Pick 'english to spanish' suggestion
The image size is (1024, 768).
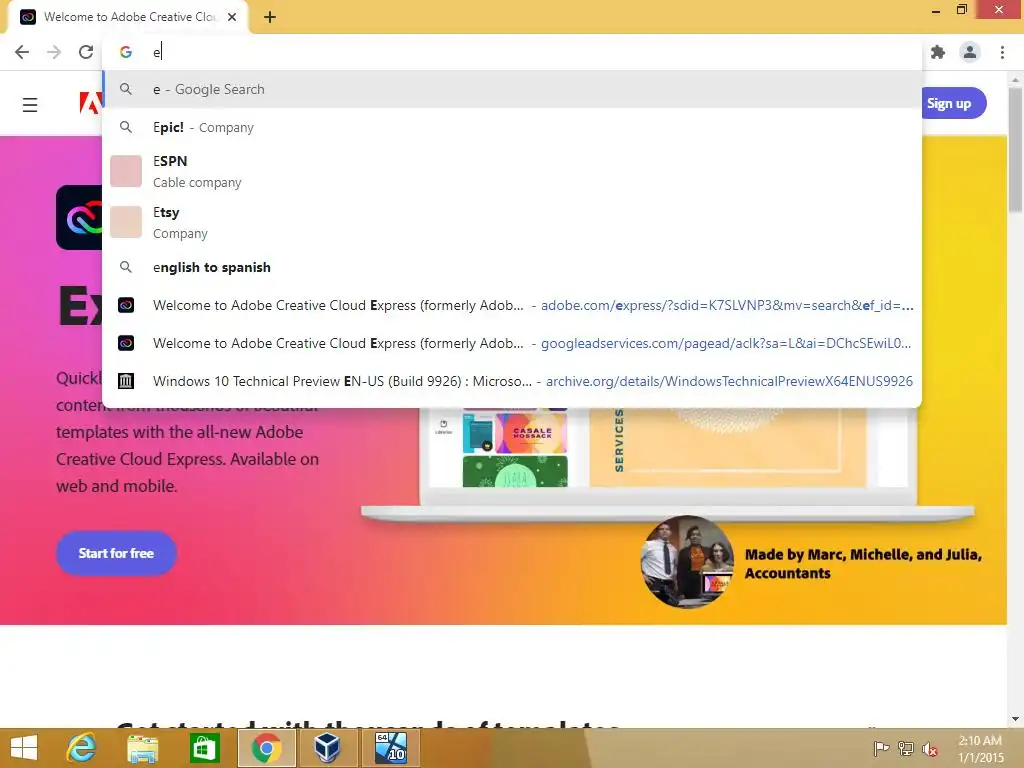pos(512,267)
